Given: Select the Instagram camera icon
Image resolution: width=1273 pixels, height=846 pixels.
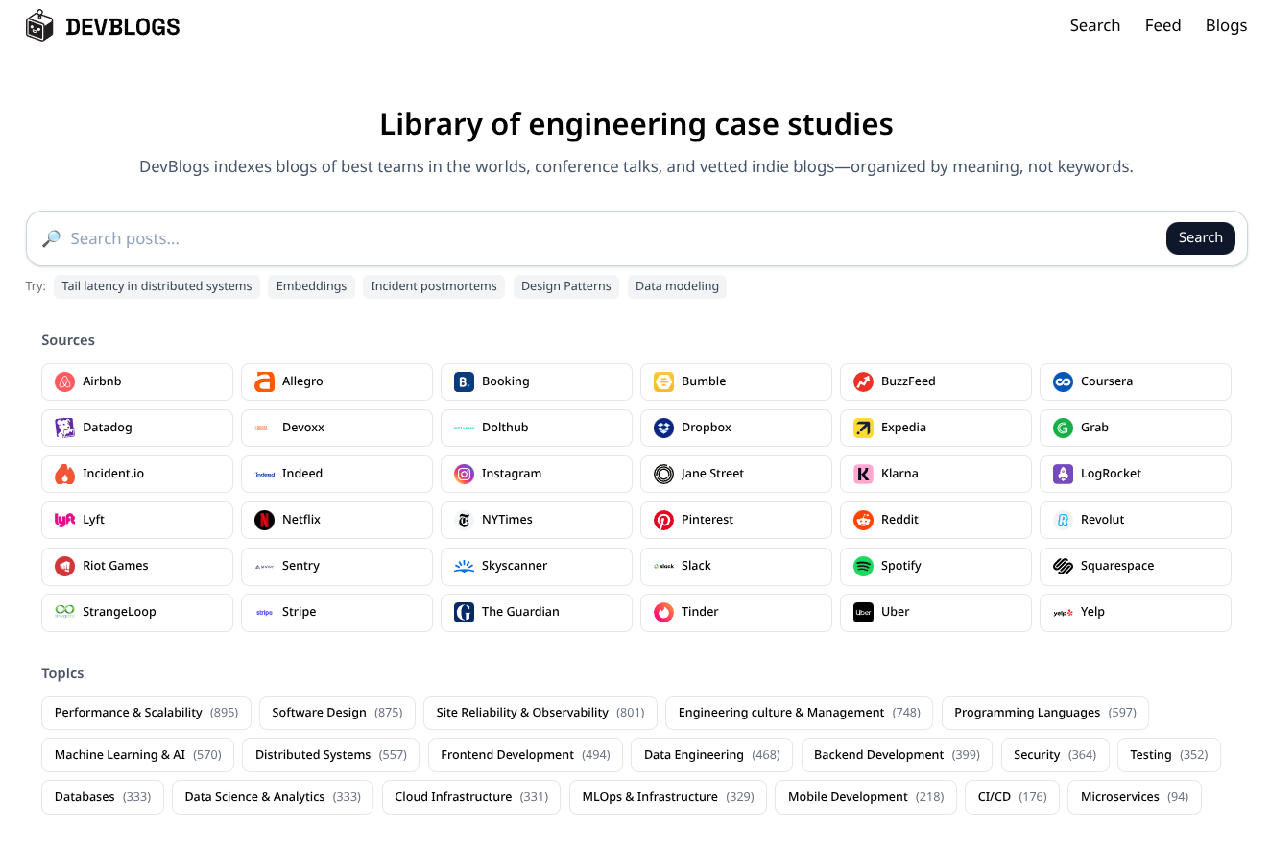Looking at the screenshot, I should click(x=463, y=473).
